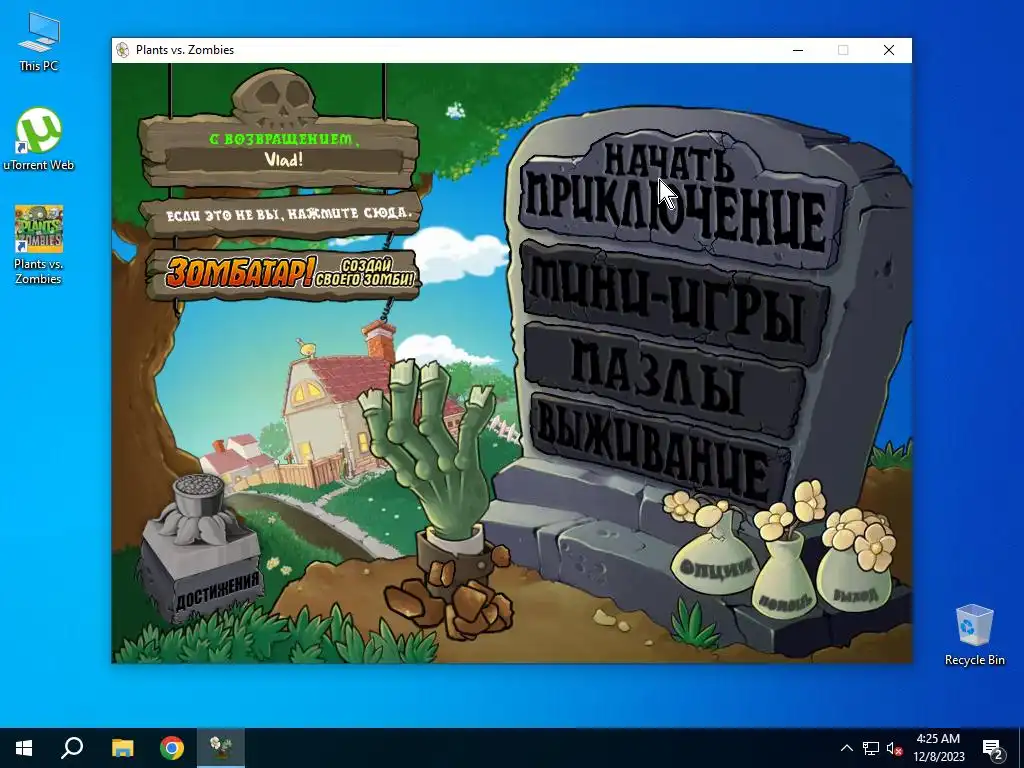Open the notification center icon

pos(993,748)
